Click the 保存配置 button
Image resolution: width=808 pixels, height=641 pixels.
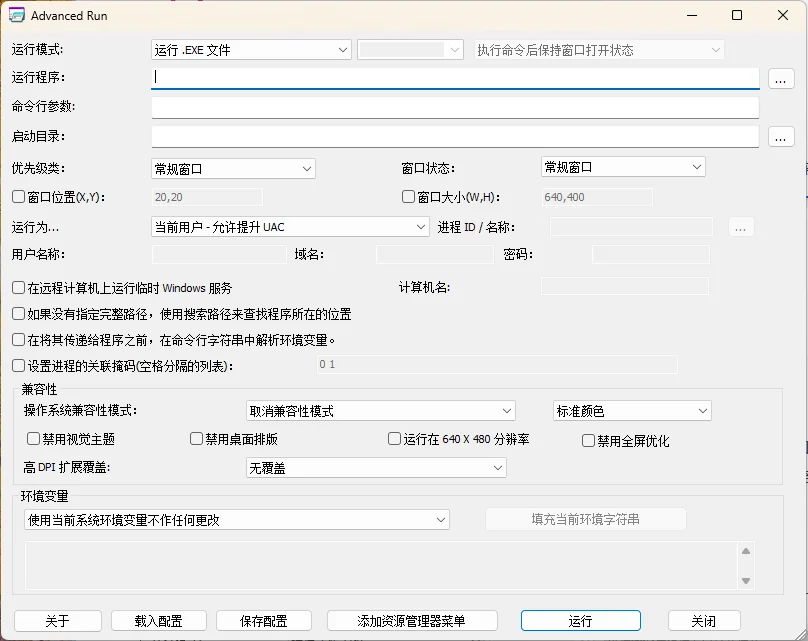point(263,621)
